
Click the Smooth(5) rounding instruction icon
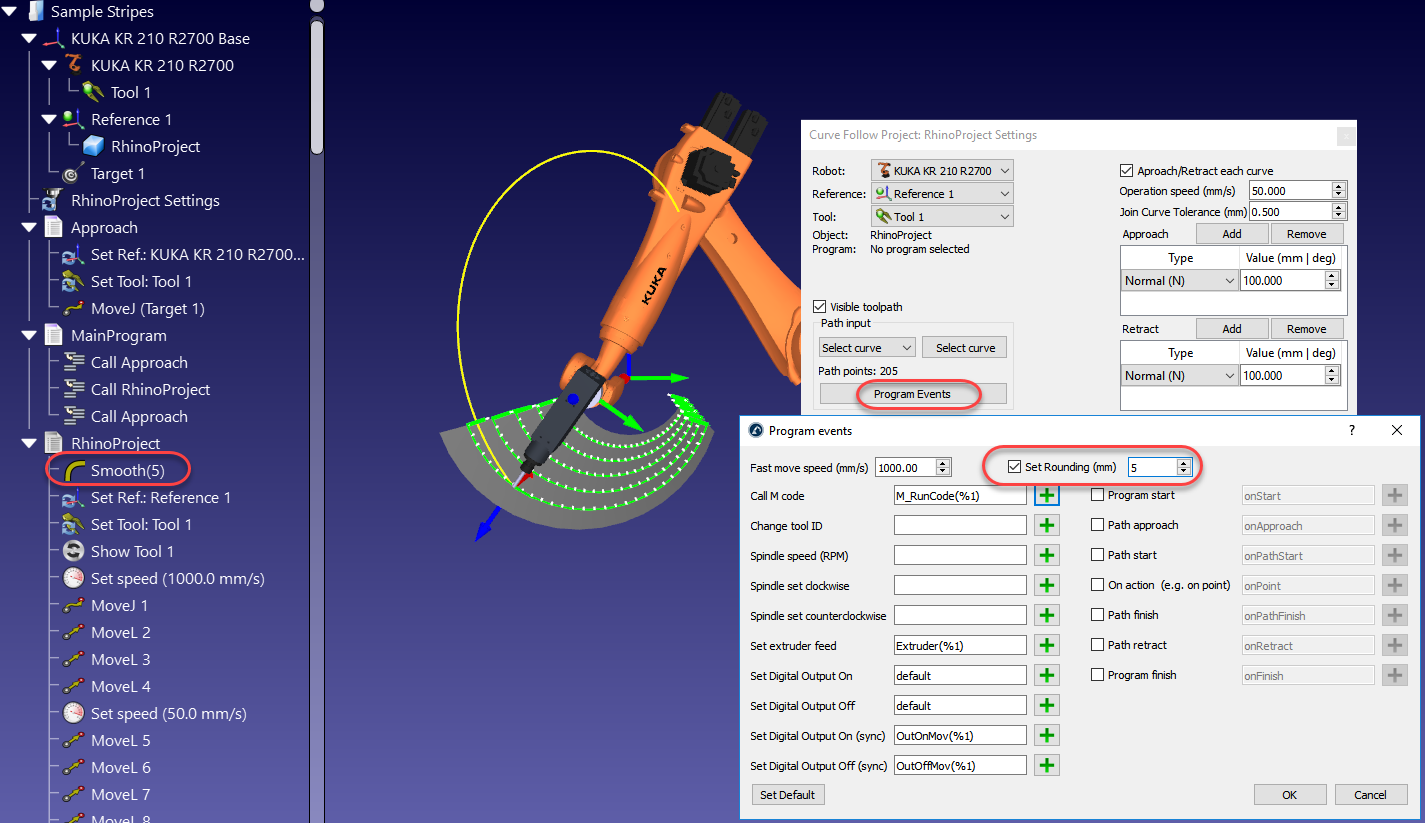pyautogui.click(x=73, y=470)
